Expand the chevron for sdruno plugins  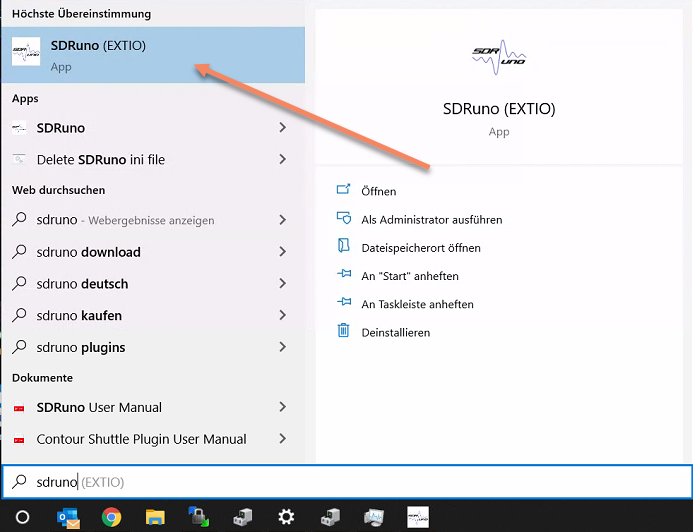pyautogui.click(x=282, y=347)
